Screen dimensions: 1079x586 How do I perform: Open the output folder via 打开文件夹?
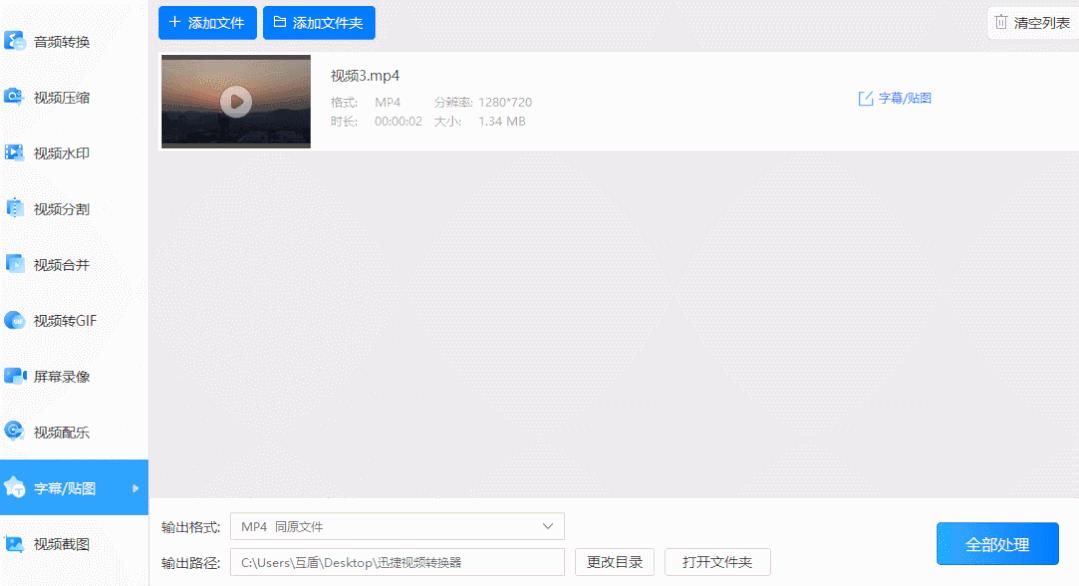tap(716, 562)
